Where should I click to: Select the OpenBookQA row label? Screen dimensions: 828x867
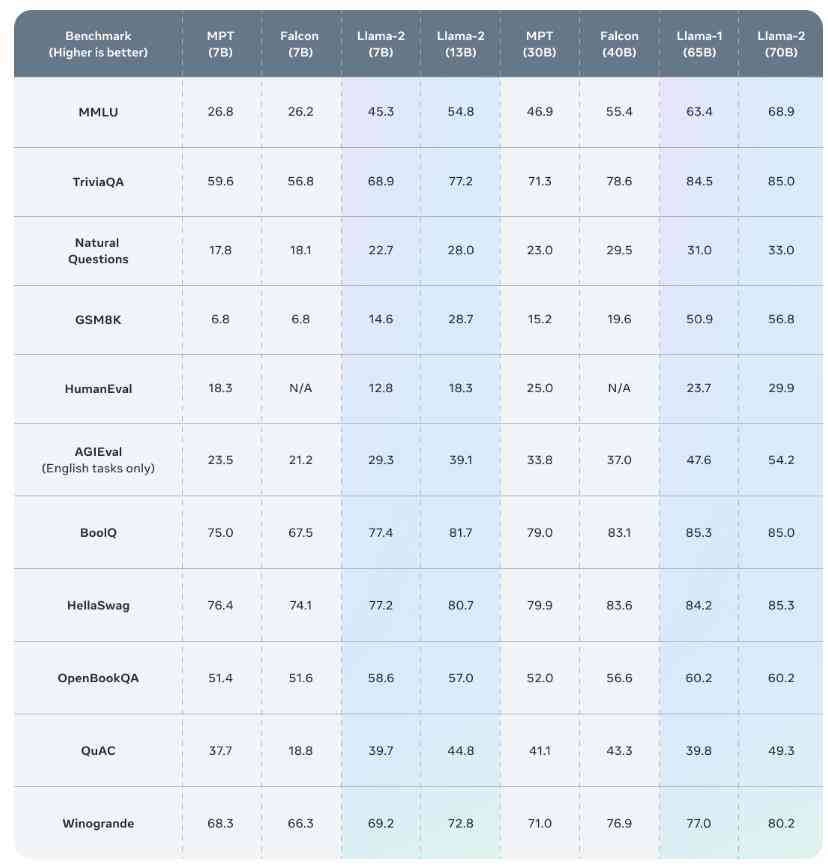pyautogui.click(x=98, y=678)
